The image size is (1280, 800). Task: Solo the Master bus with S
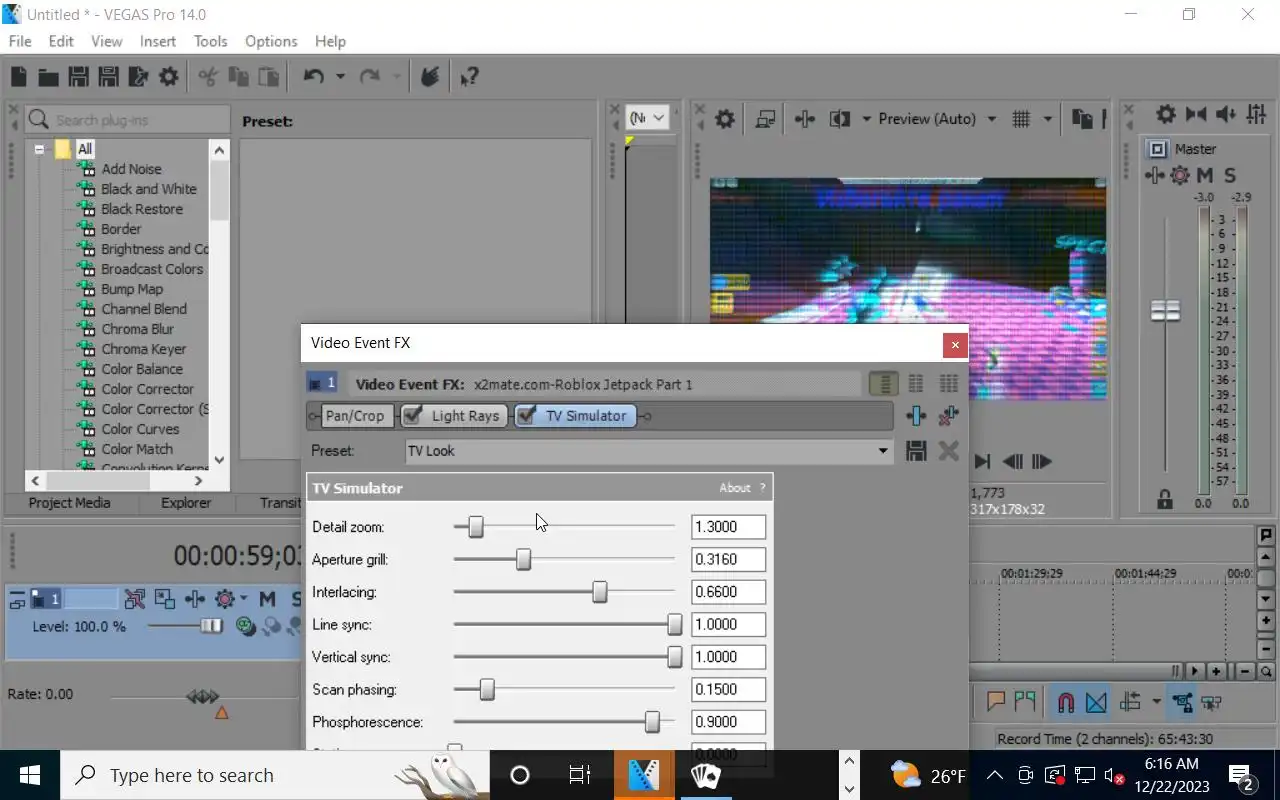coord(1230,175)
